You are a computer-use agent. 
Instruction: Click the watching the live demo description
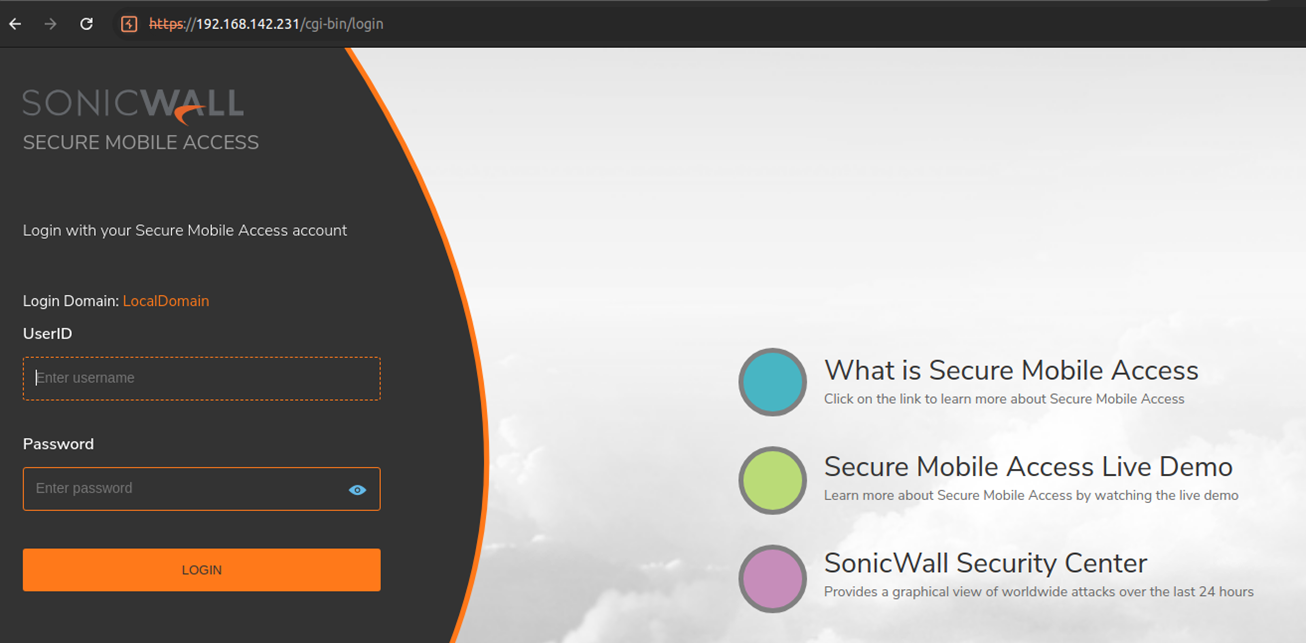tap(1031, 495)
